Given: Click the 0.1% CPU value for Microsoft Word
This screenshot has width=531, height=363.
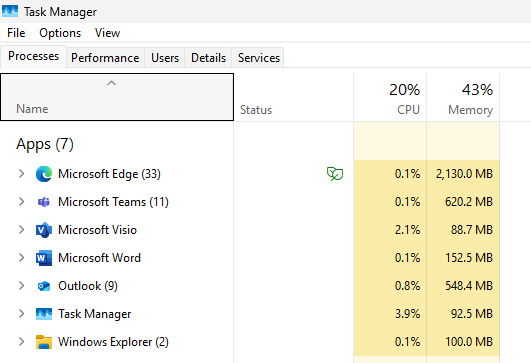Looking at the screenshot, I should [x=407, y=258].
